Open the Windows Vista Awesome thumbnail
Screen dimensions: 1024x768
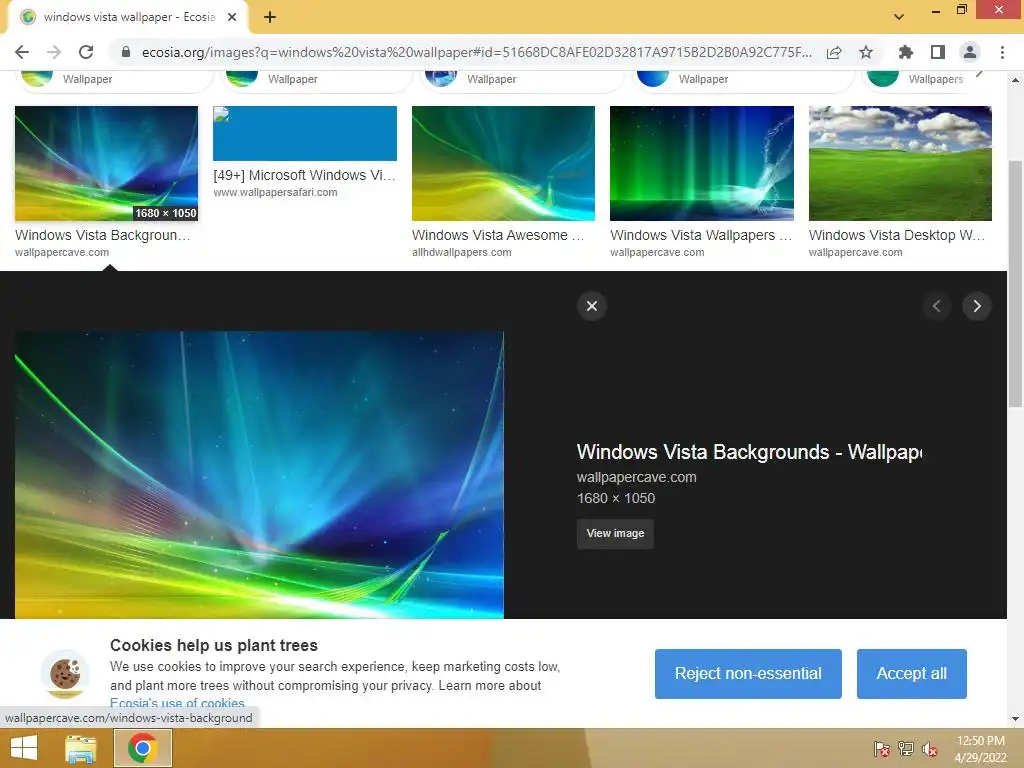(x=504, y=163)
